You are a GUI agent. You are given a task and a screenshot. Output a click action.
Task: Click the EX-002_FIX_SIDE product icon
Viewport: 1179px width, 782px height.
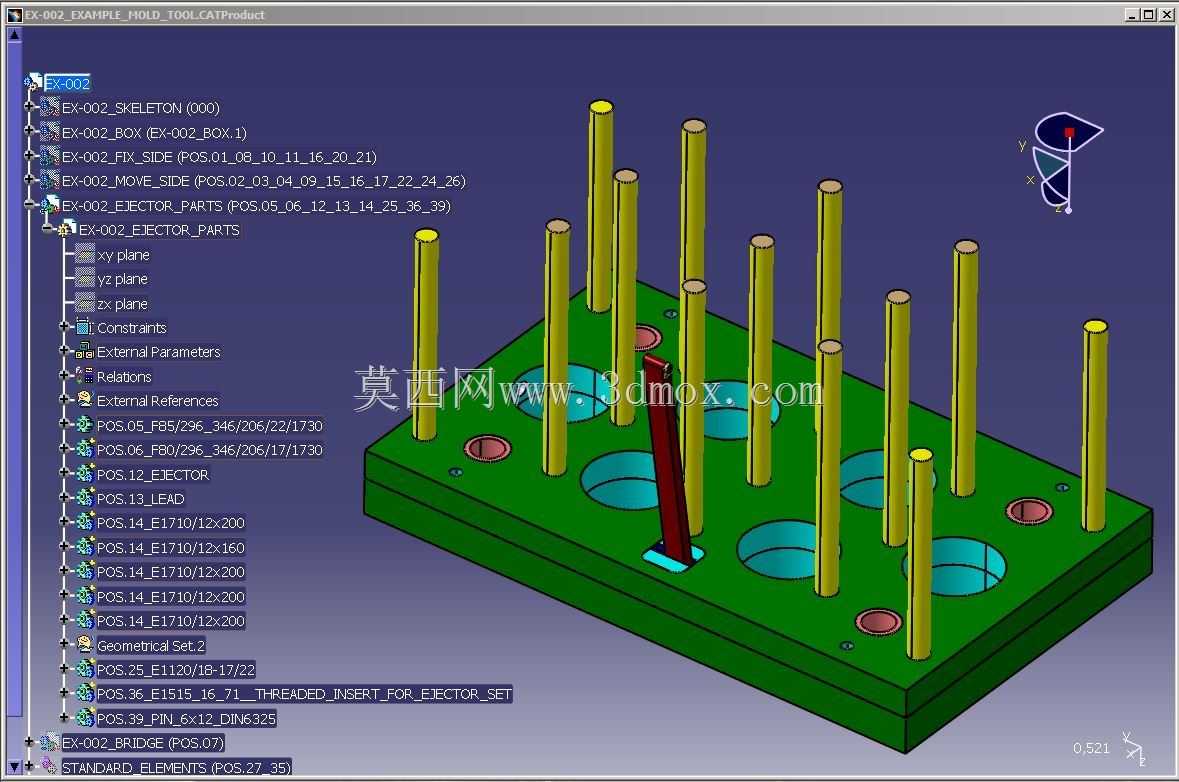click(x=50, y=156)
